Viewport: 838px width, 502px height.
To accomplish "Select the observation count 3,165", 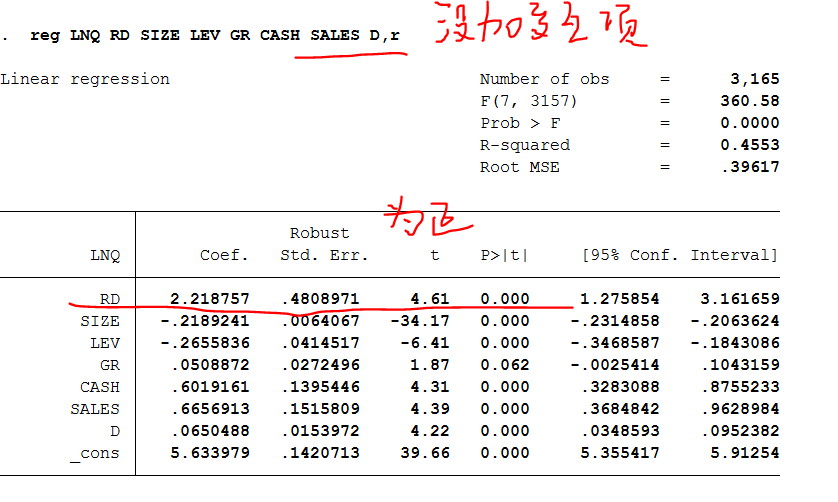I will (x=755, y=80).
